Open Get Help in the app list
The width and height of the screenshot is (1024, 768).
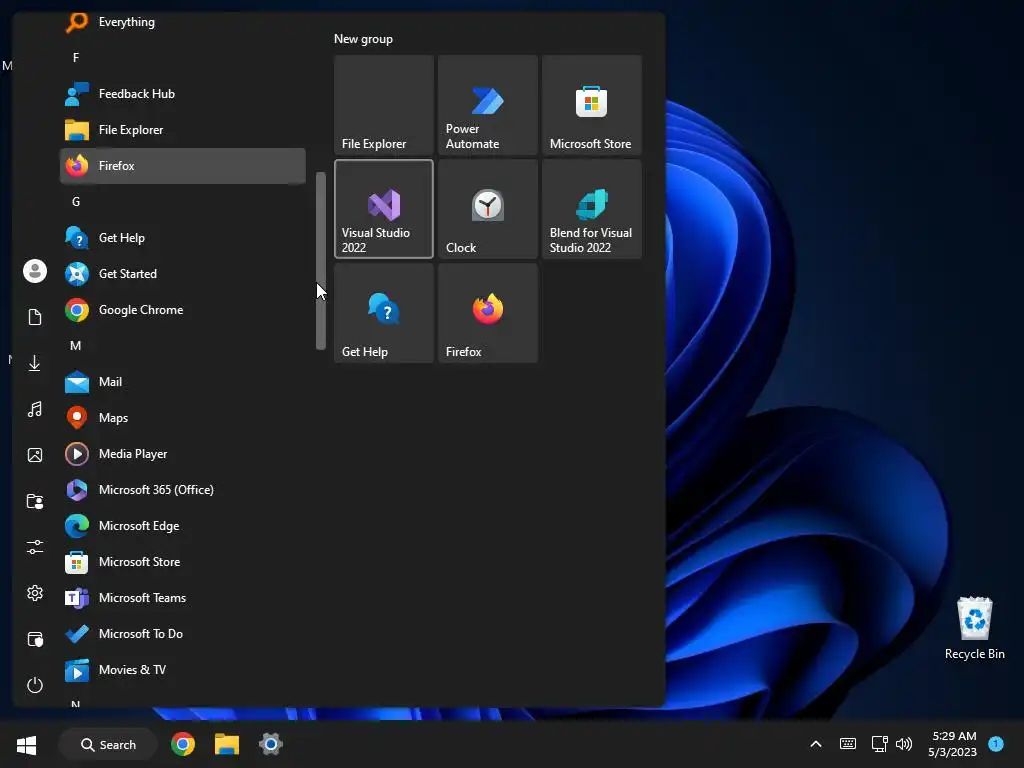(x=183, y=238)
